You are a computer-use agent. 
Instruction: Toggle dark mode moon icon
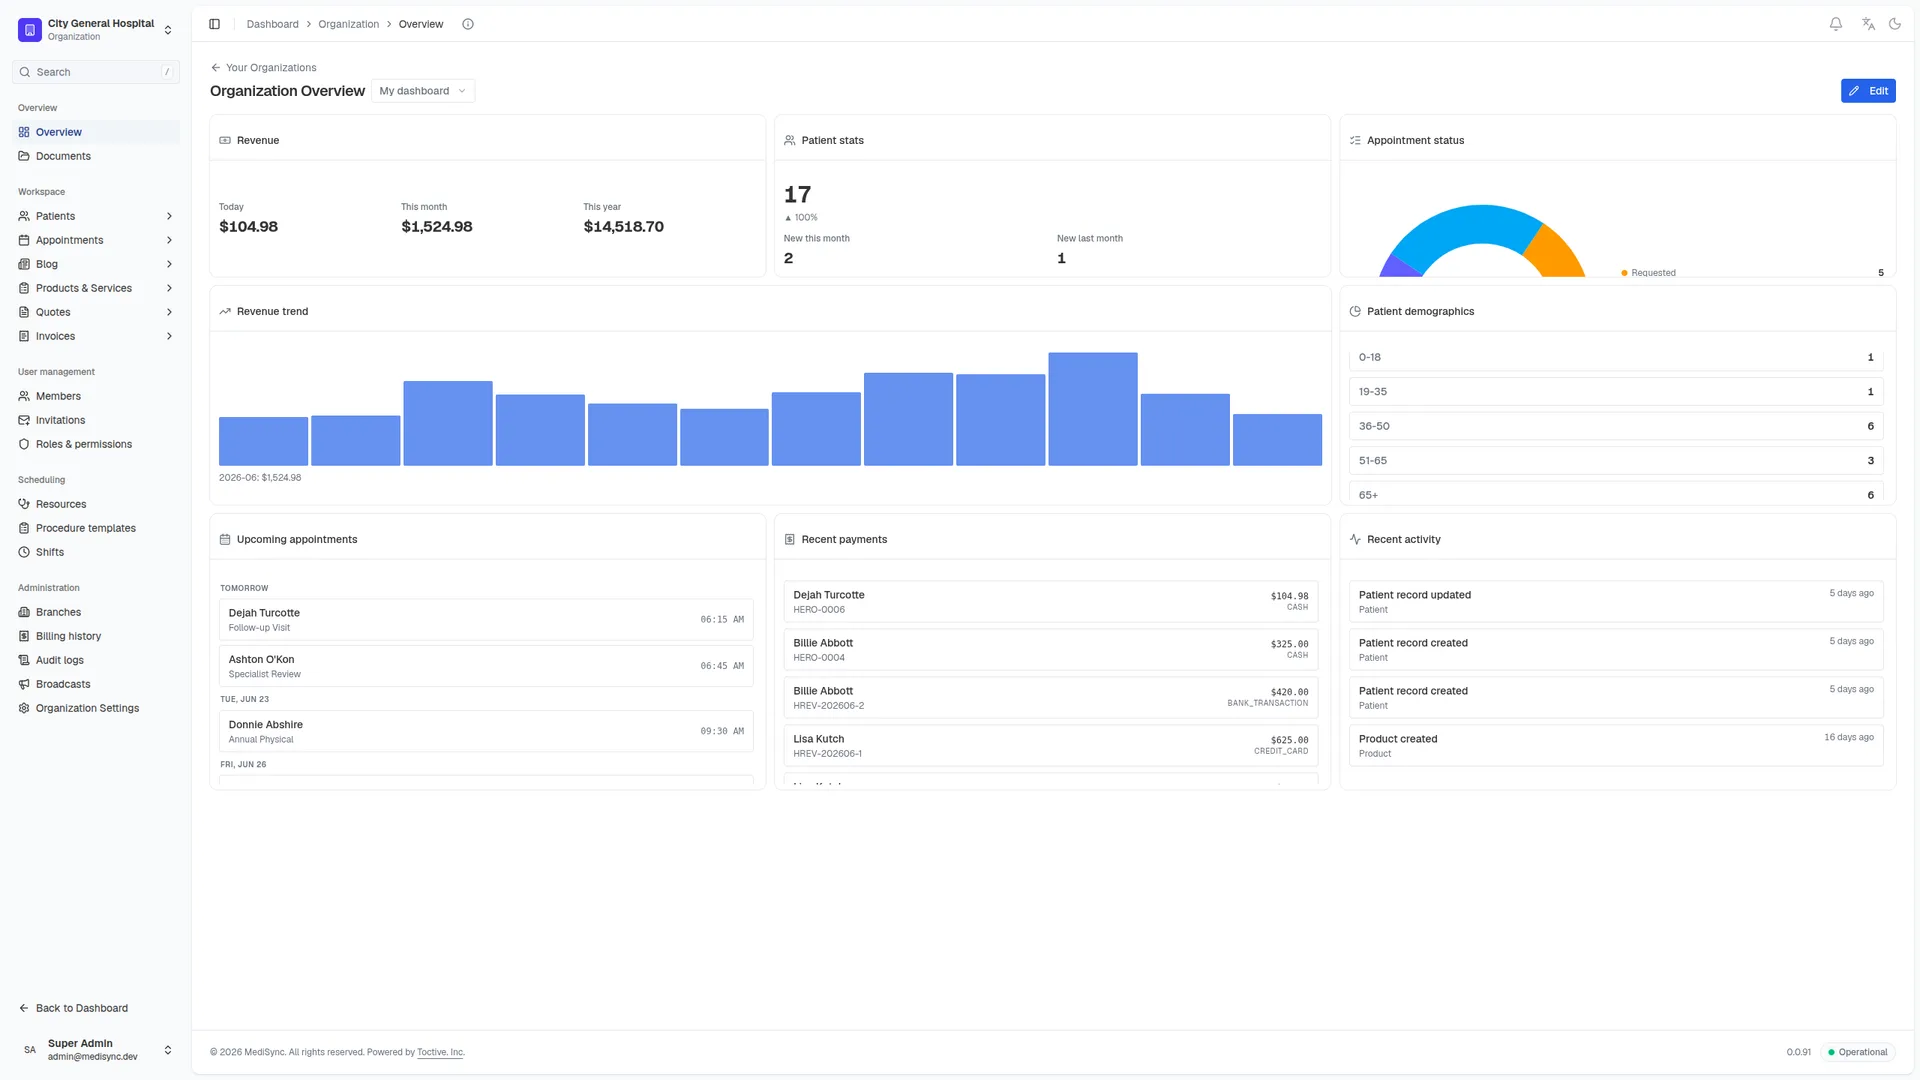pos(1895,24)
